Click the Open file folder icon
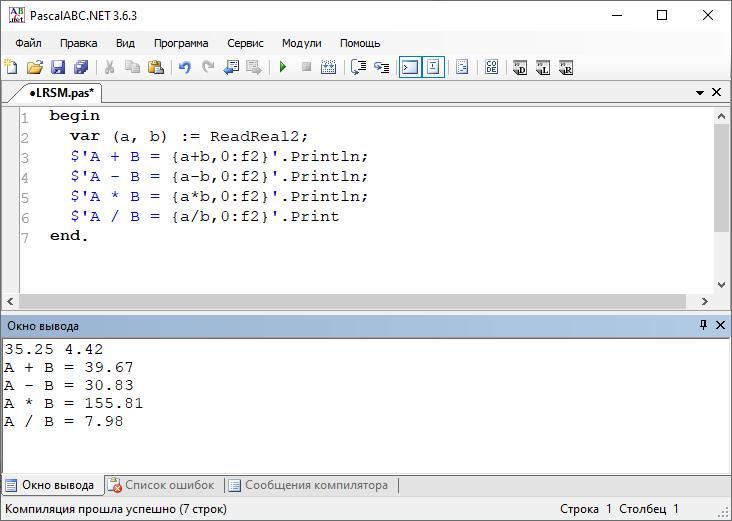The height and width of the screenshot is (521, 732). click(x=35, y=68)
